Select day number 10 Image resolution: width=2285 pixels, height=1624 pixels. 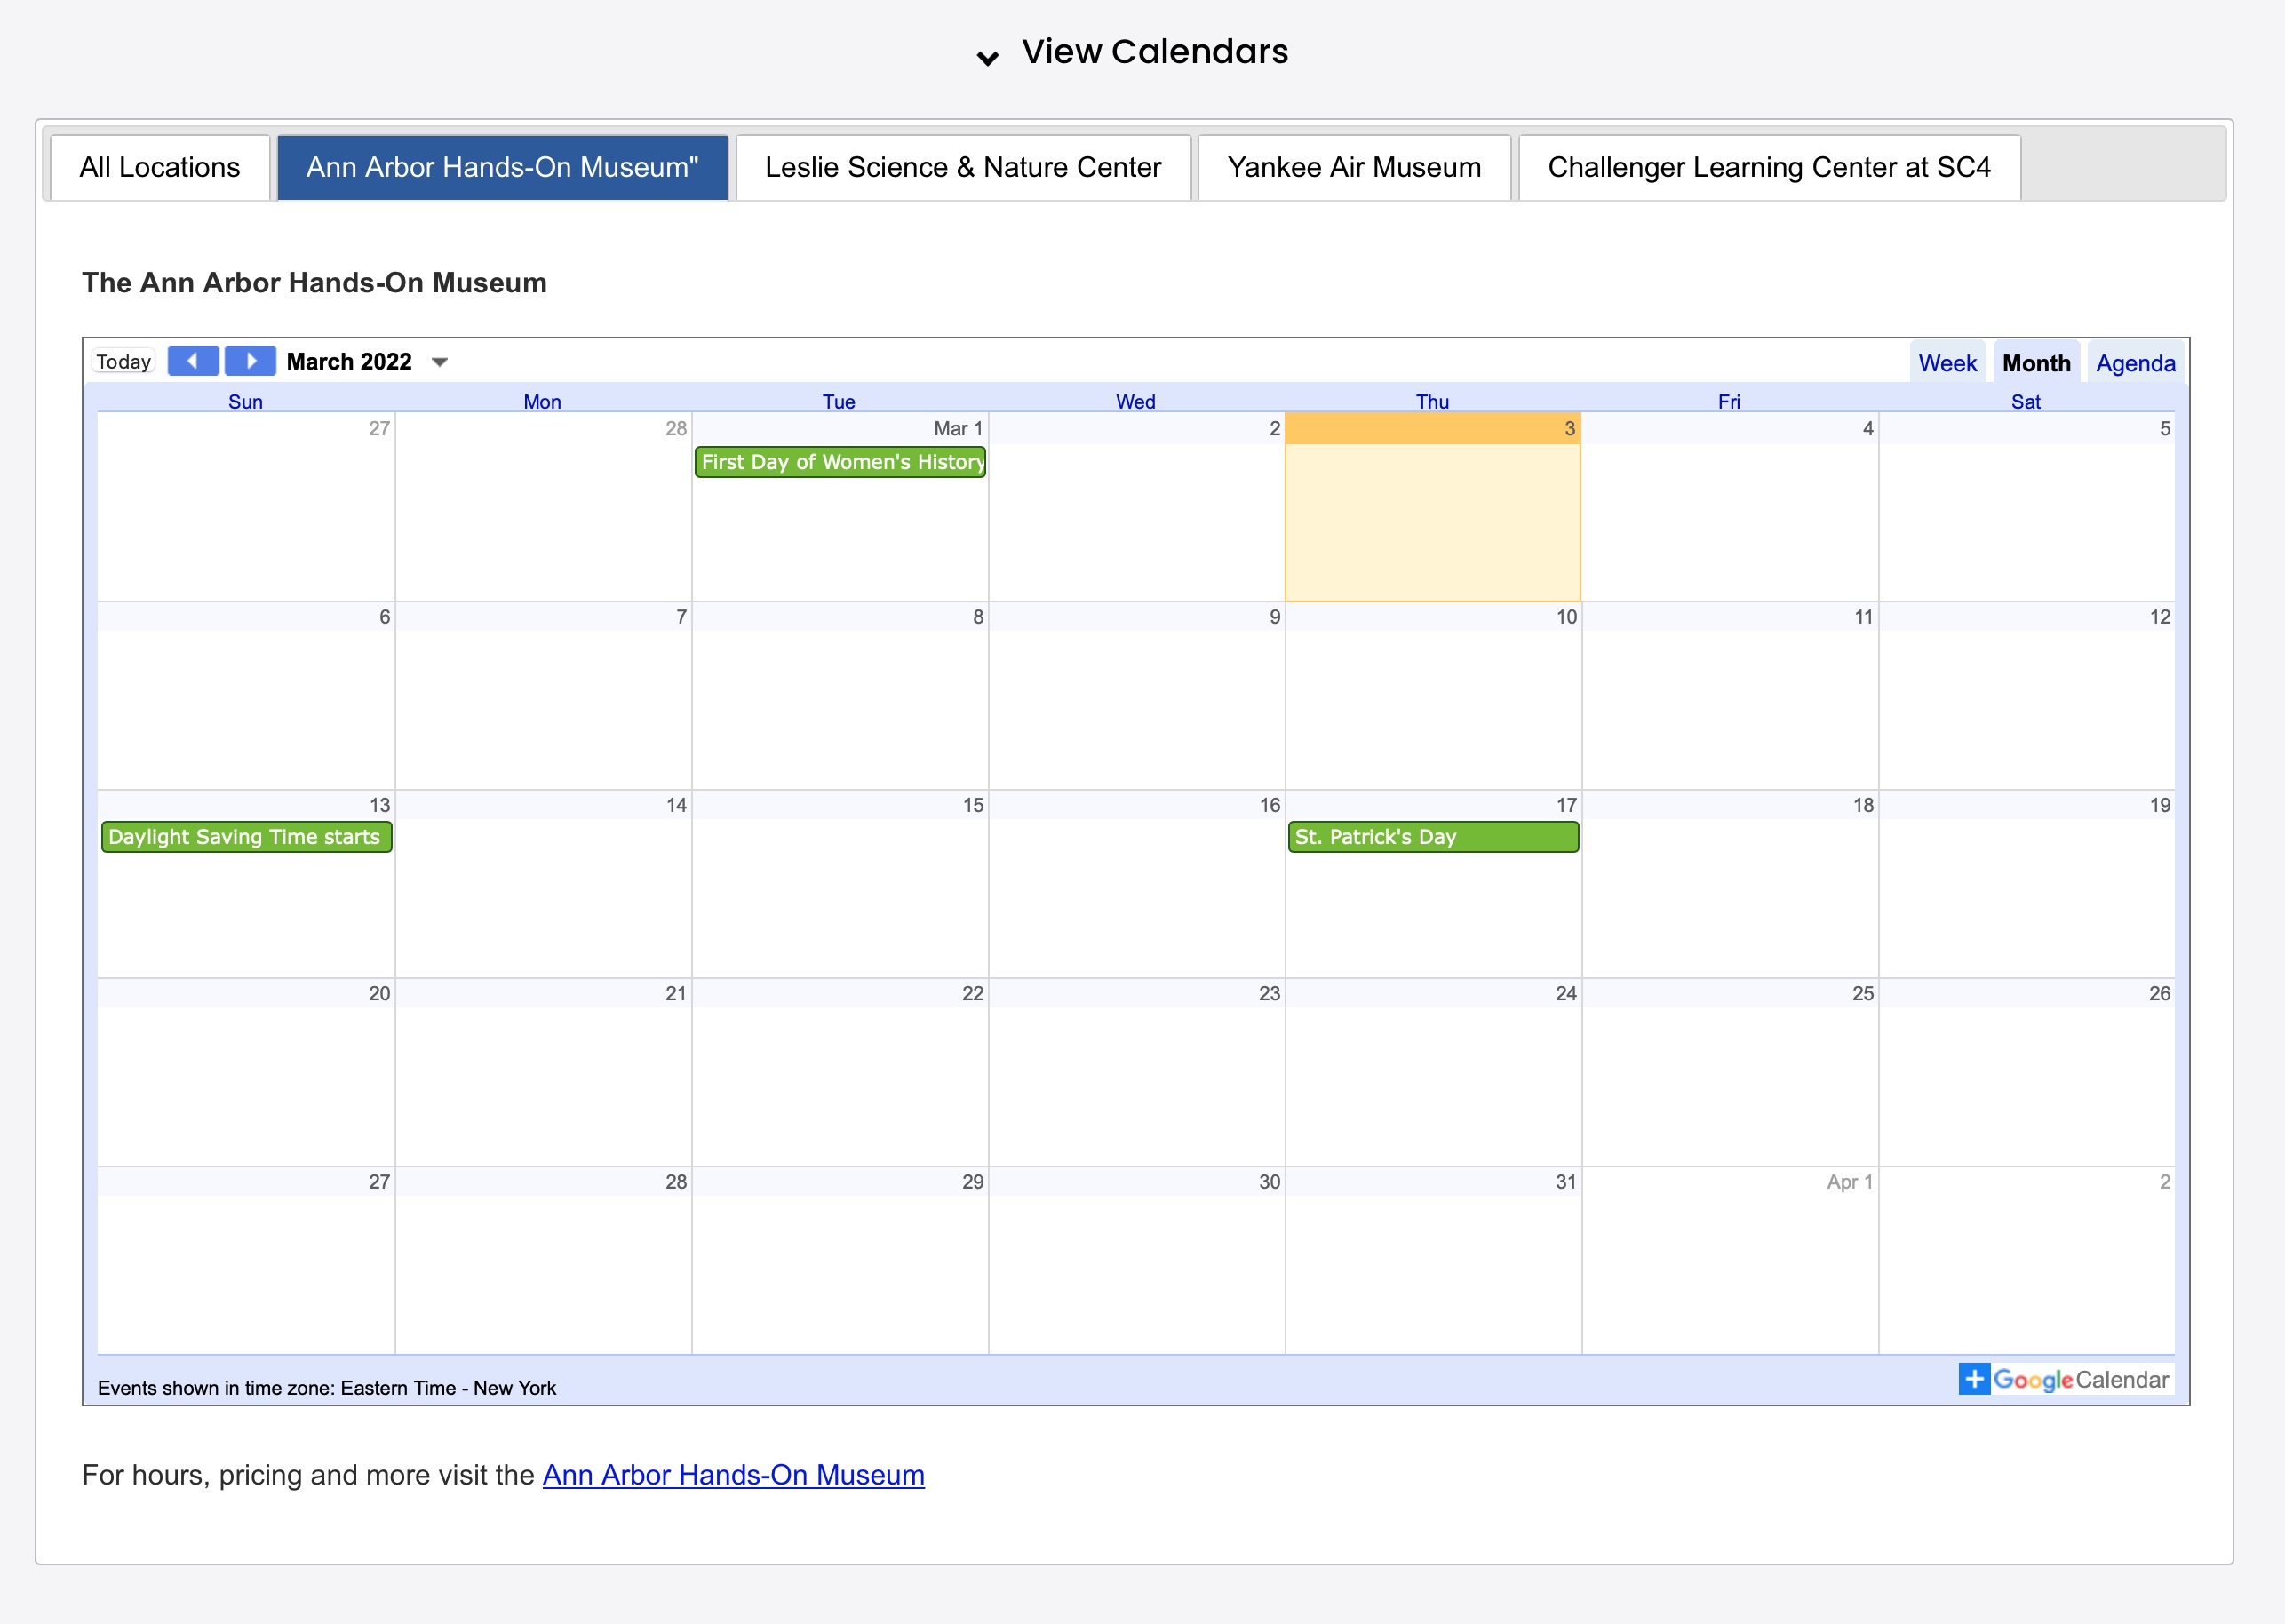coord(1566,617)
